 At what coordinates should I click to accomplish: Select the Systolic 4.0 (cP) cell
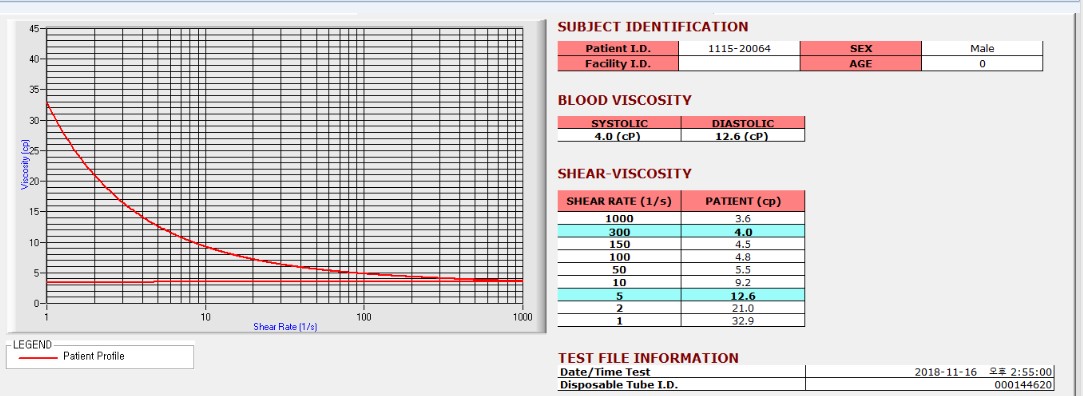(620, 136)
